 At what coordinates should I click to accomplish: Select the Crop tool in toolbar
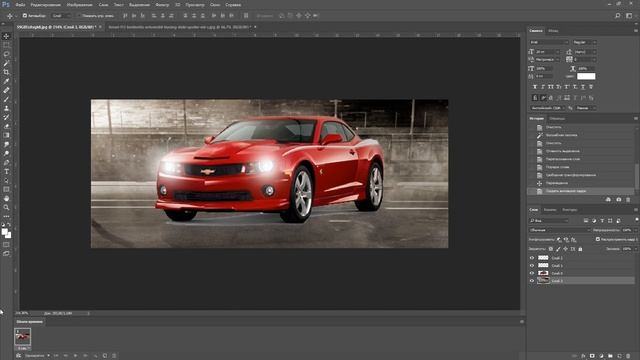[6, 72]
